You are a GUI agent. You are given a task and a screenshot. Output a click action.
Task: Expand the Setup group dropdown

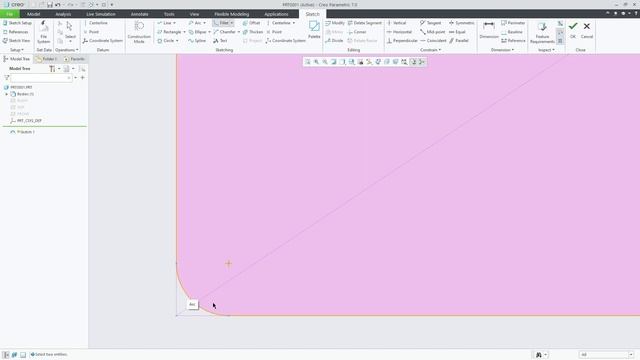[17, 50]
